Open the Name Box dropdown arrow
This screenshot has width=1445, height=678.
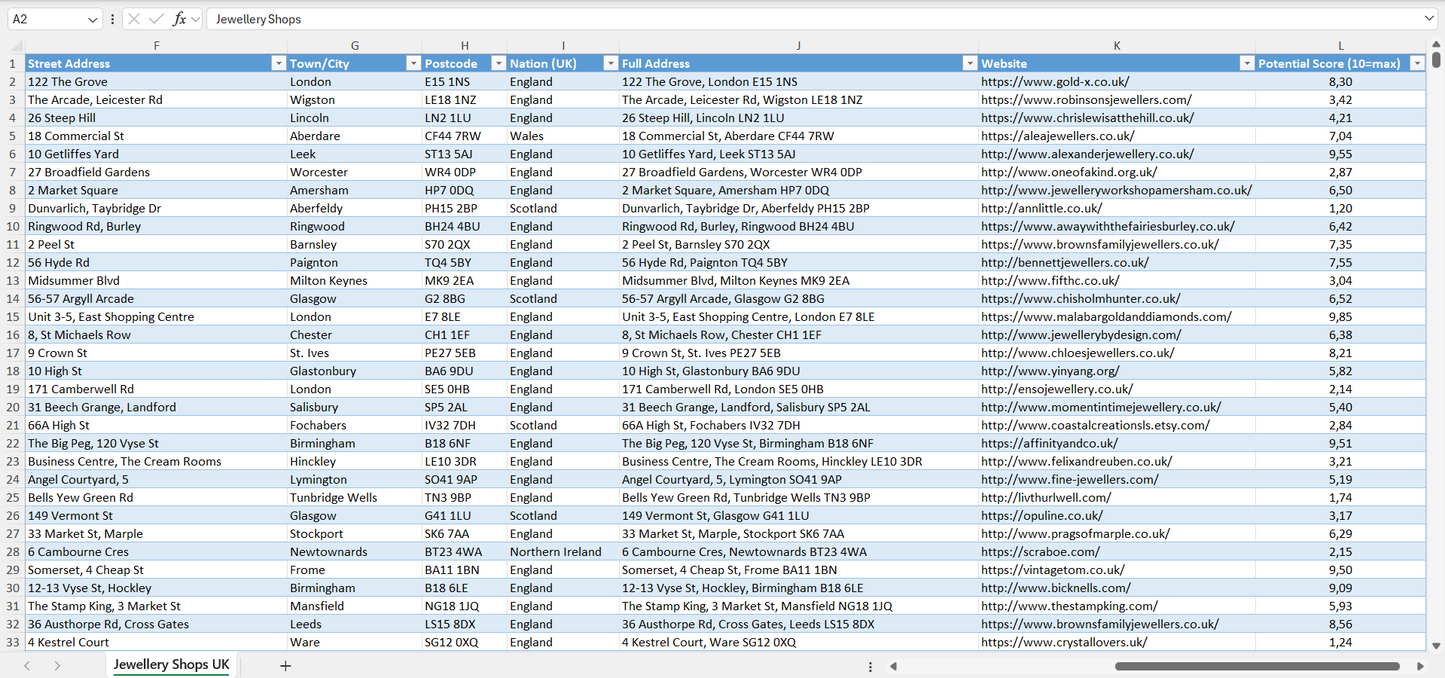pyautogui.click(x=93, y=19)
